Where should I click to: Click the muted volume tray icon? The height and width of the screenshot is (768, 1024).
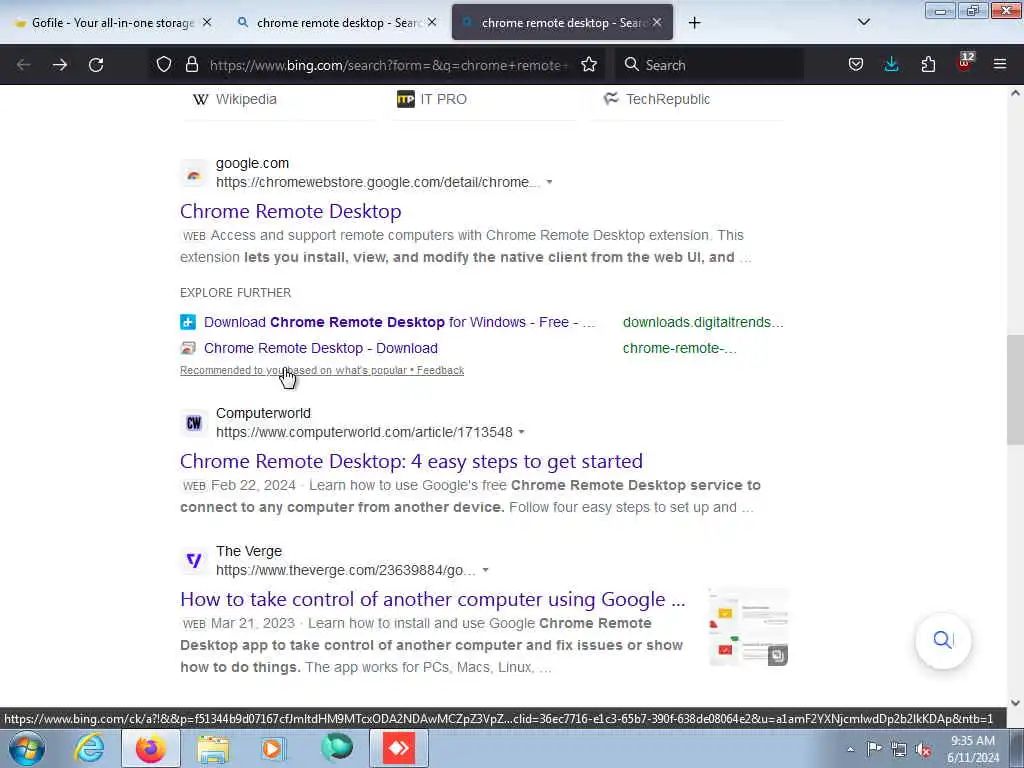click(x=923, y=750)
